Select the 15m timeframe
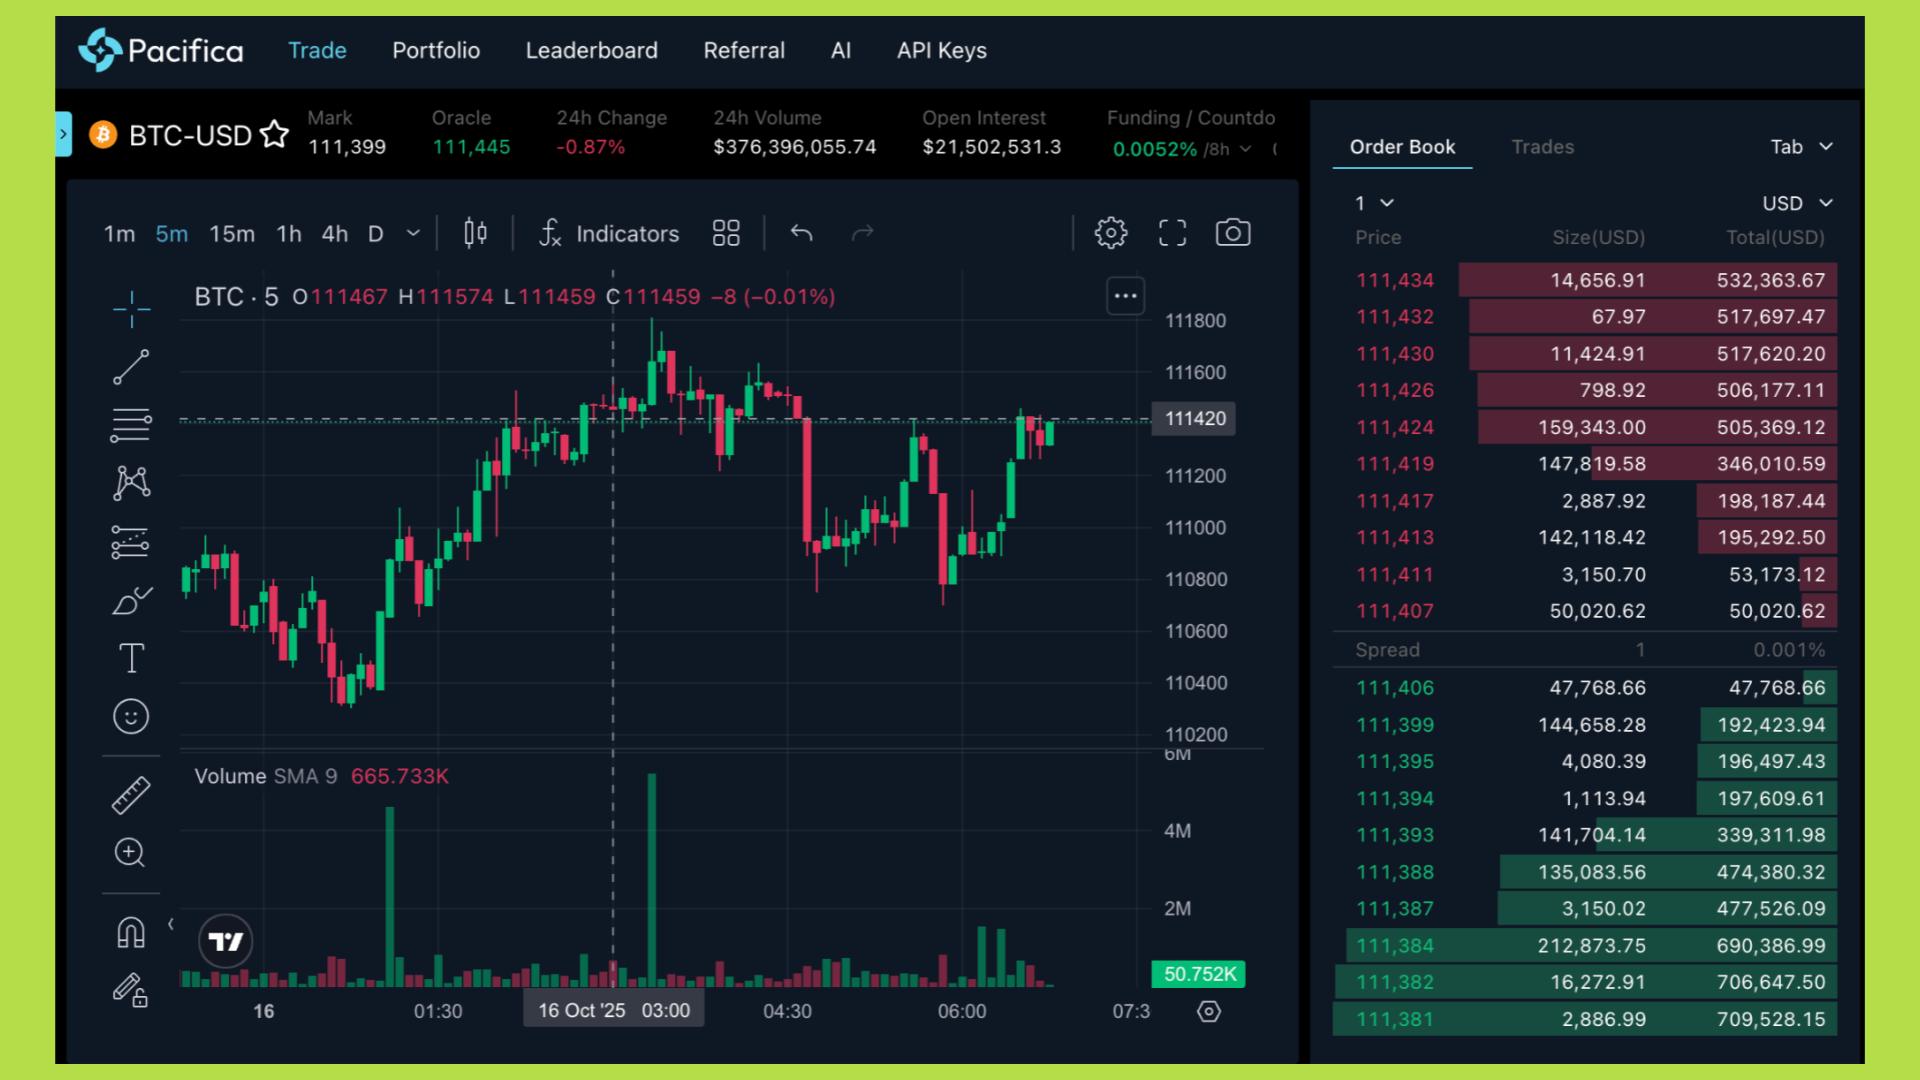 coord(231,234)
